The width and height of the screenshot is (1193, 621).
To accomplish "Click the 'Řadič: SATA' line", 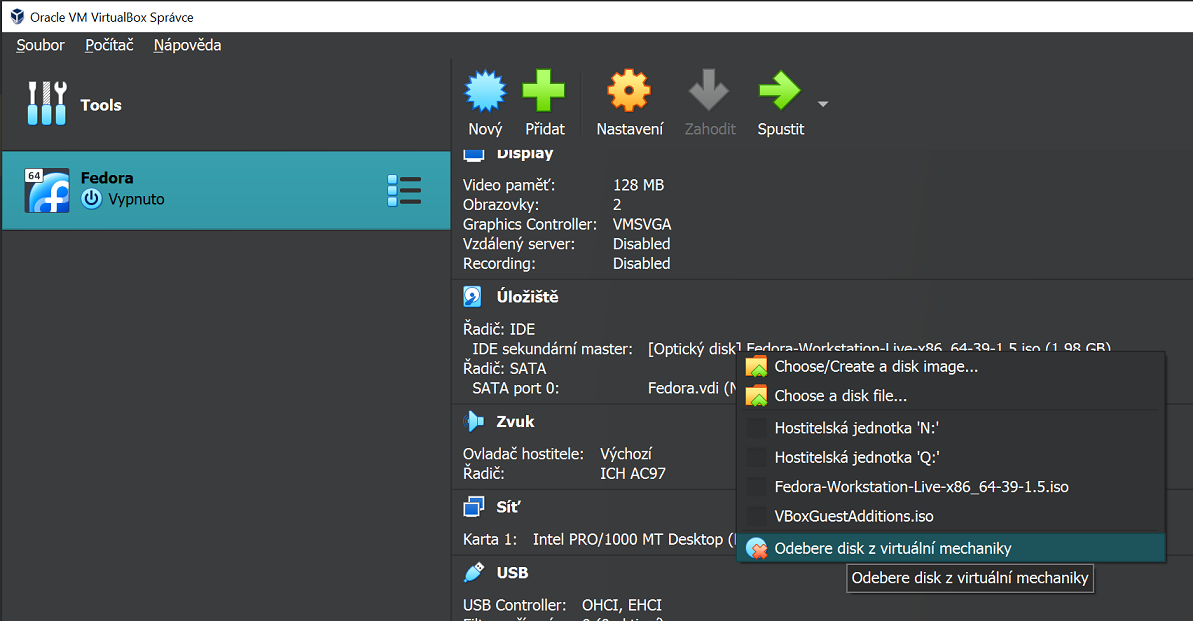I will tap(504, 368).
